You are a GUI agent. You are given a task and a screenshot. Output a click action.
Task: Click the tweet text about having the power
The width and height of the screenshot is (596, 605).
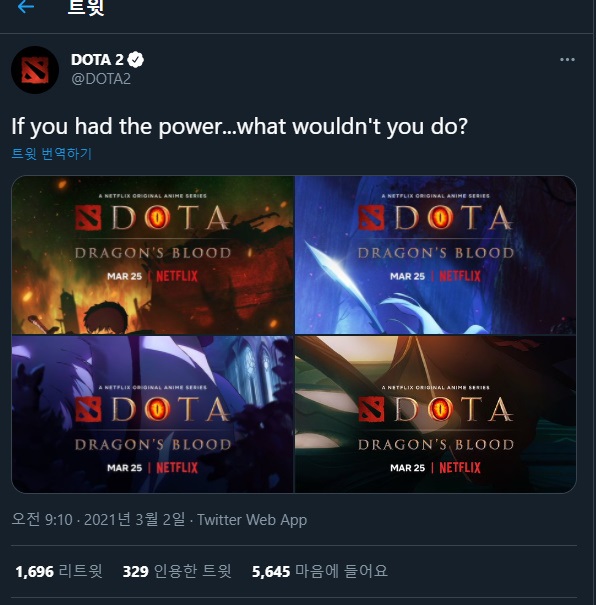(240, 127)
